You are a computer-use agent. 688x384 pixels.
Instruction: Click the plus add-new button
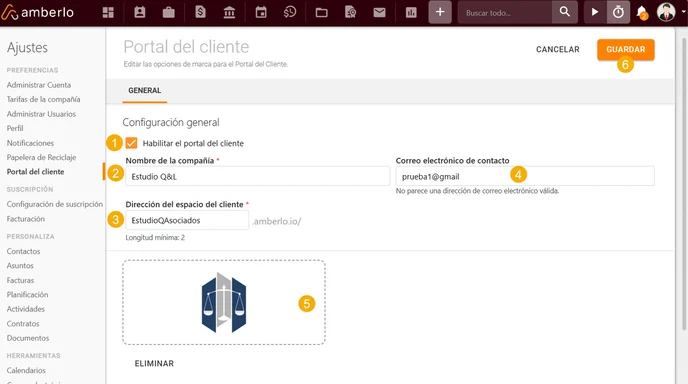[x=440, y=12]
